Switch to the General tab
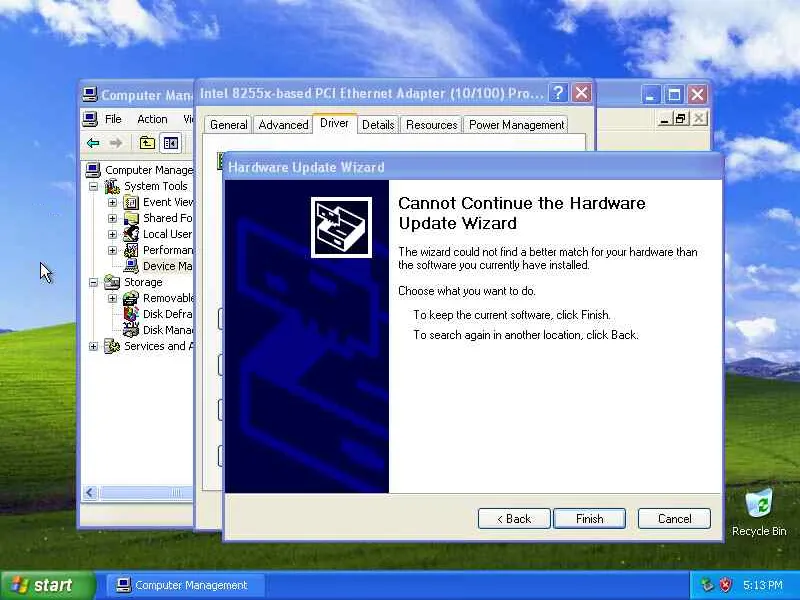This screenshot has width=800, height=600. click(x=228, y=125)
